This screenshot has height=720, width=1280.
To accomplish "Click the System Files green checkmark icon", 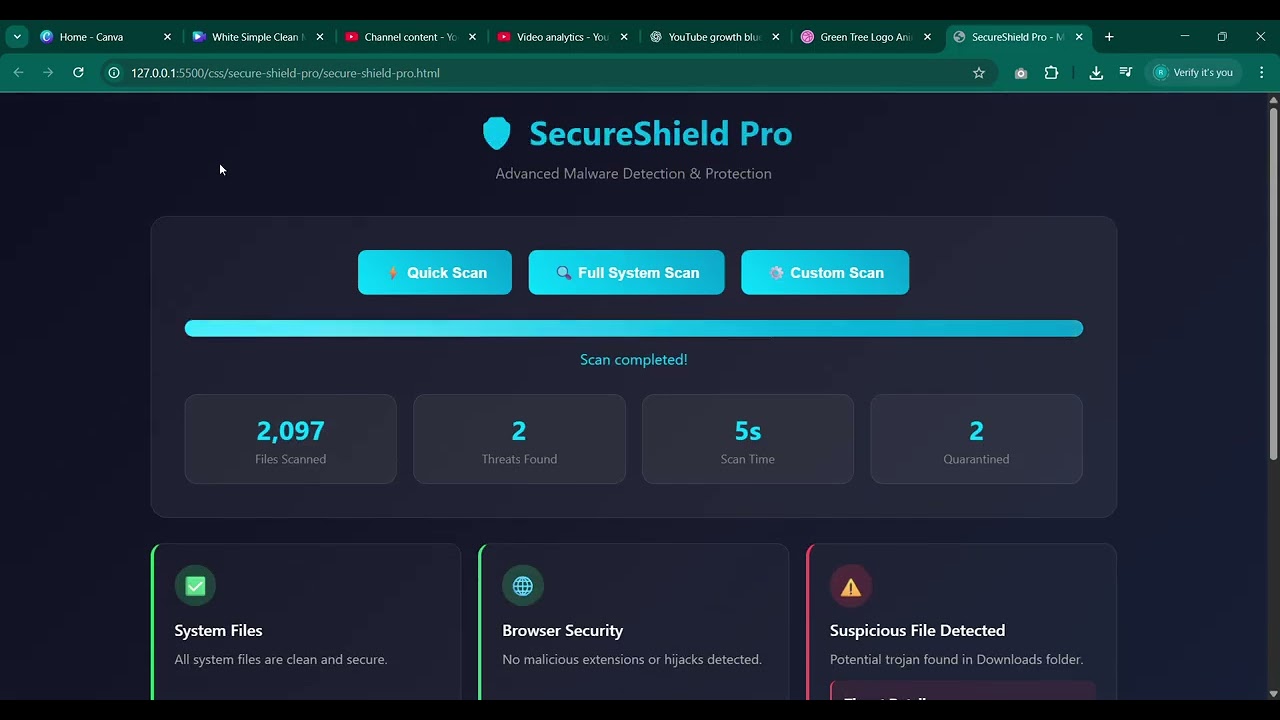I will click(195, 586).
